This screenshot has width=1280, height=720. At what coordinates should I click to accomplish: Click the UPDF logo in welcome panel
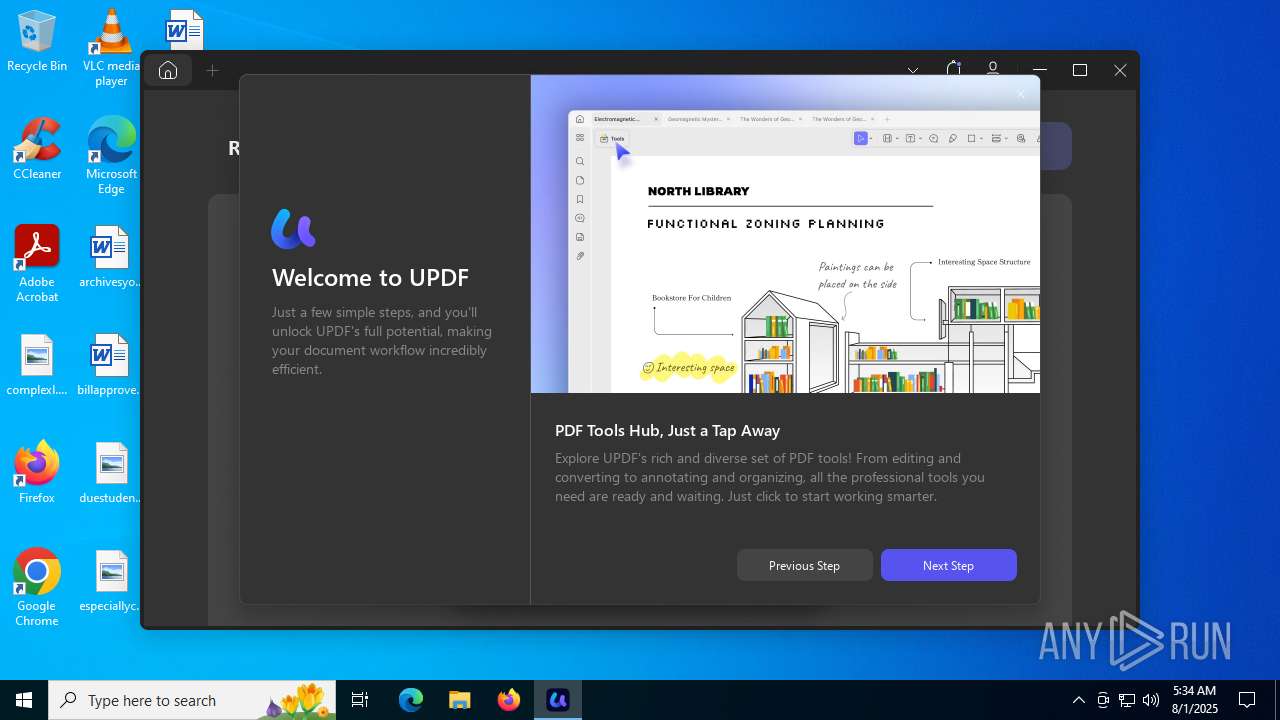293,229
